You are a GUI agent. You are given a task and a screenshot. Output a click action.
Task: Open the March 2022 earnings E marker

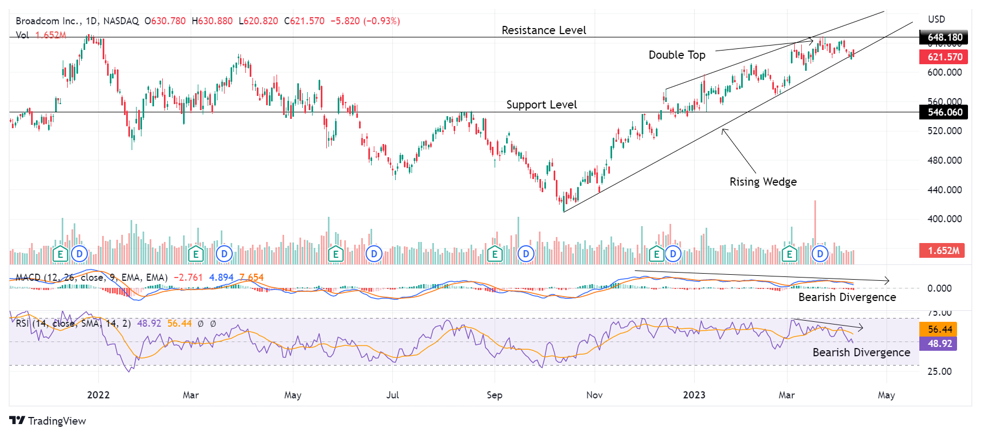click(196, 253)
